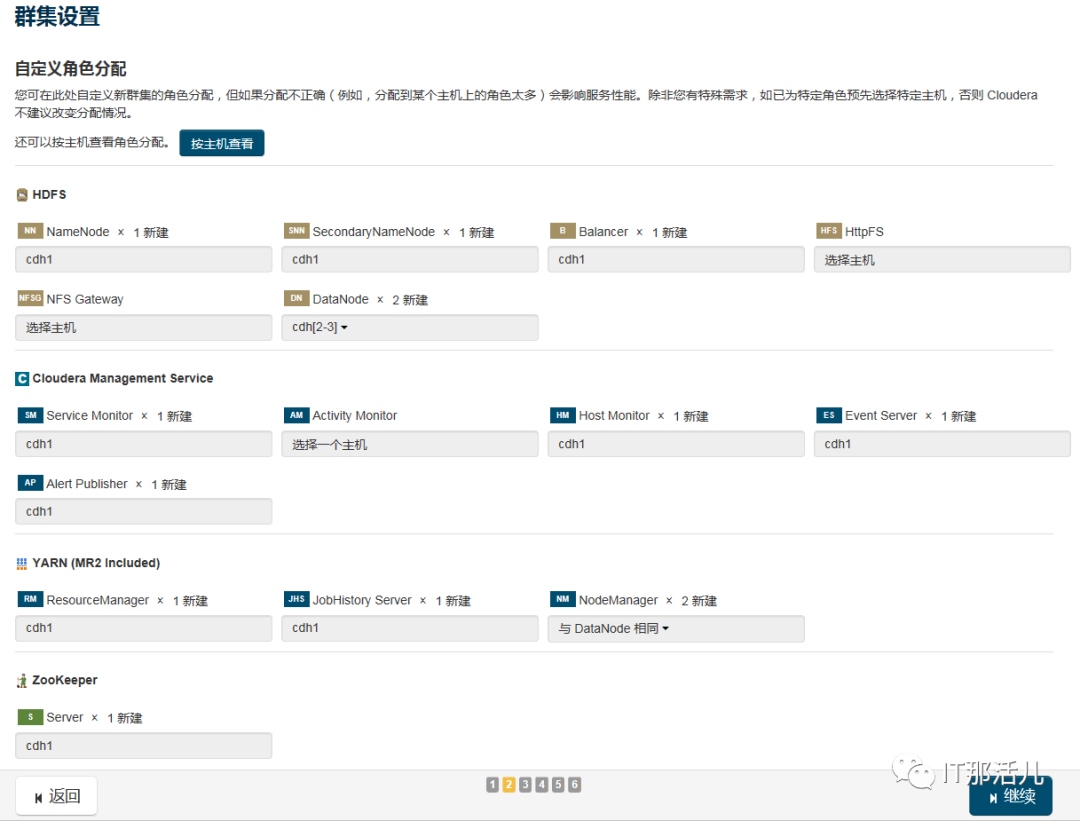Viewport: 1080px width, 821px height.
Task: Click the Cloudera Management Service heading text
Action: click(123, 379)
